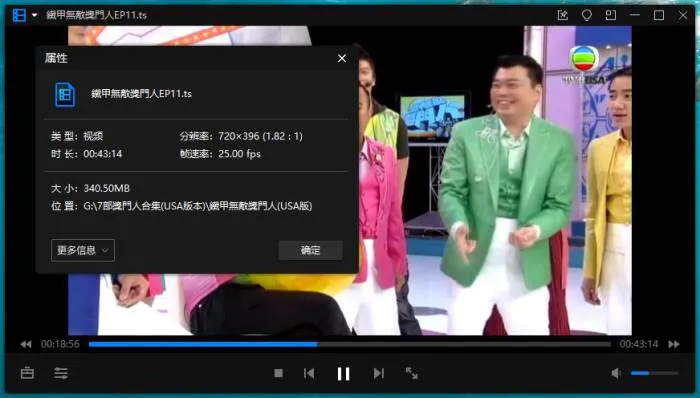Click the file location path starting with G:\
Viewport: 700px width, 398px height.
(x=198, y=206)
